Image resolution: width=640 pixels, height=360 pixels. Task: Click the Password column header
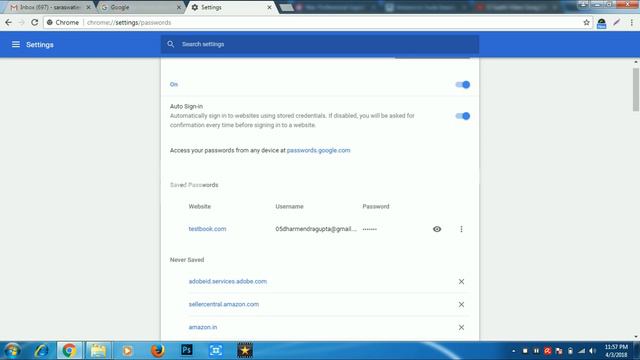point(376,207)
